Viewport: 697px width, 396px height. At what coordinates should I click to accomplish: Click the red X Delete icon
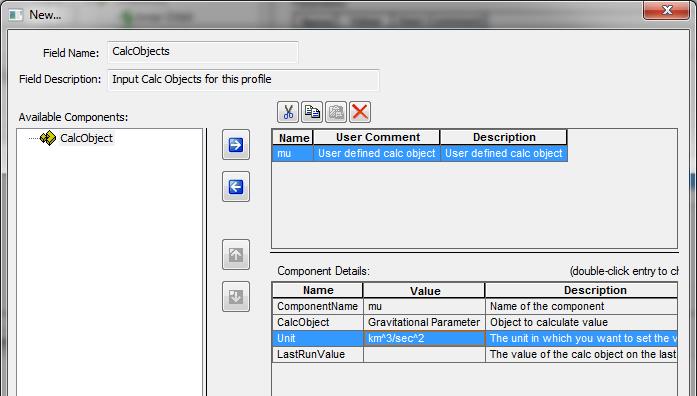click(360, 112)
